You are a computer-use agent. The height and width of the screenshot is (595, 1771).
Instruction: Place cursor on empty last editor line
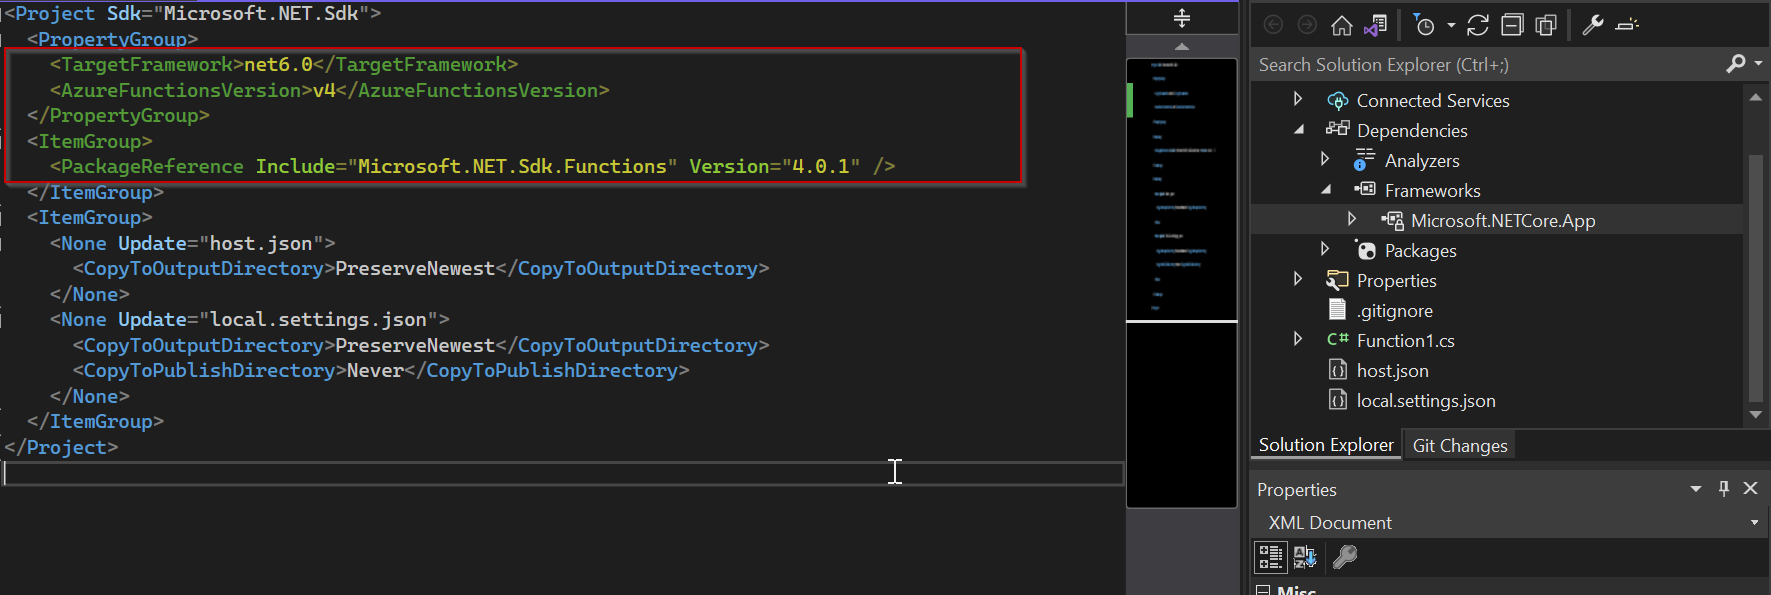(x=563, y=473)
